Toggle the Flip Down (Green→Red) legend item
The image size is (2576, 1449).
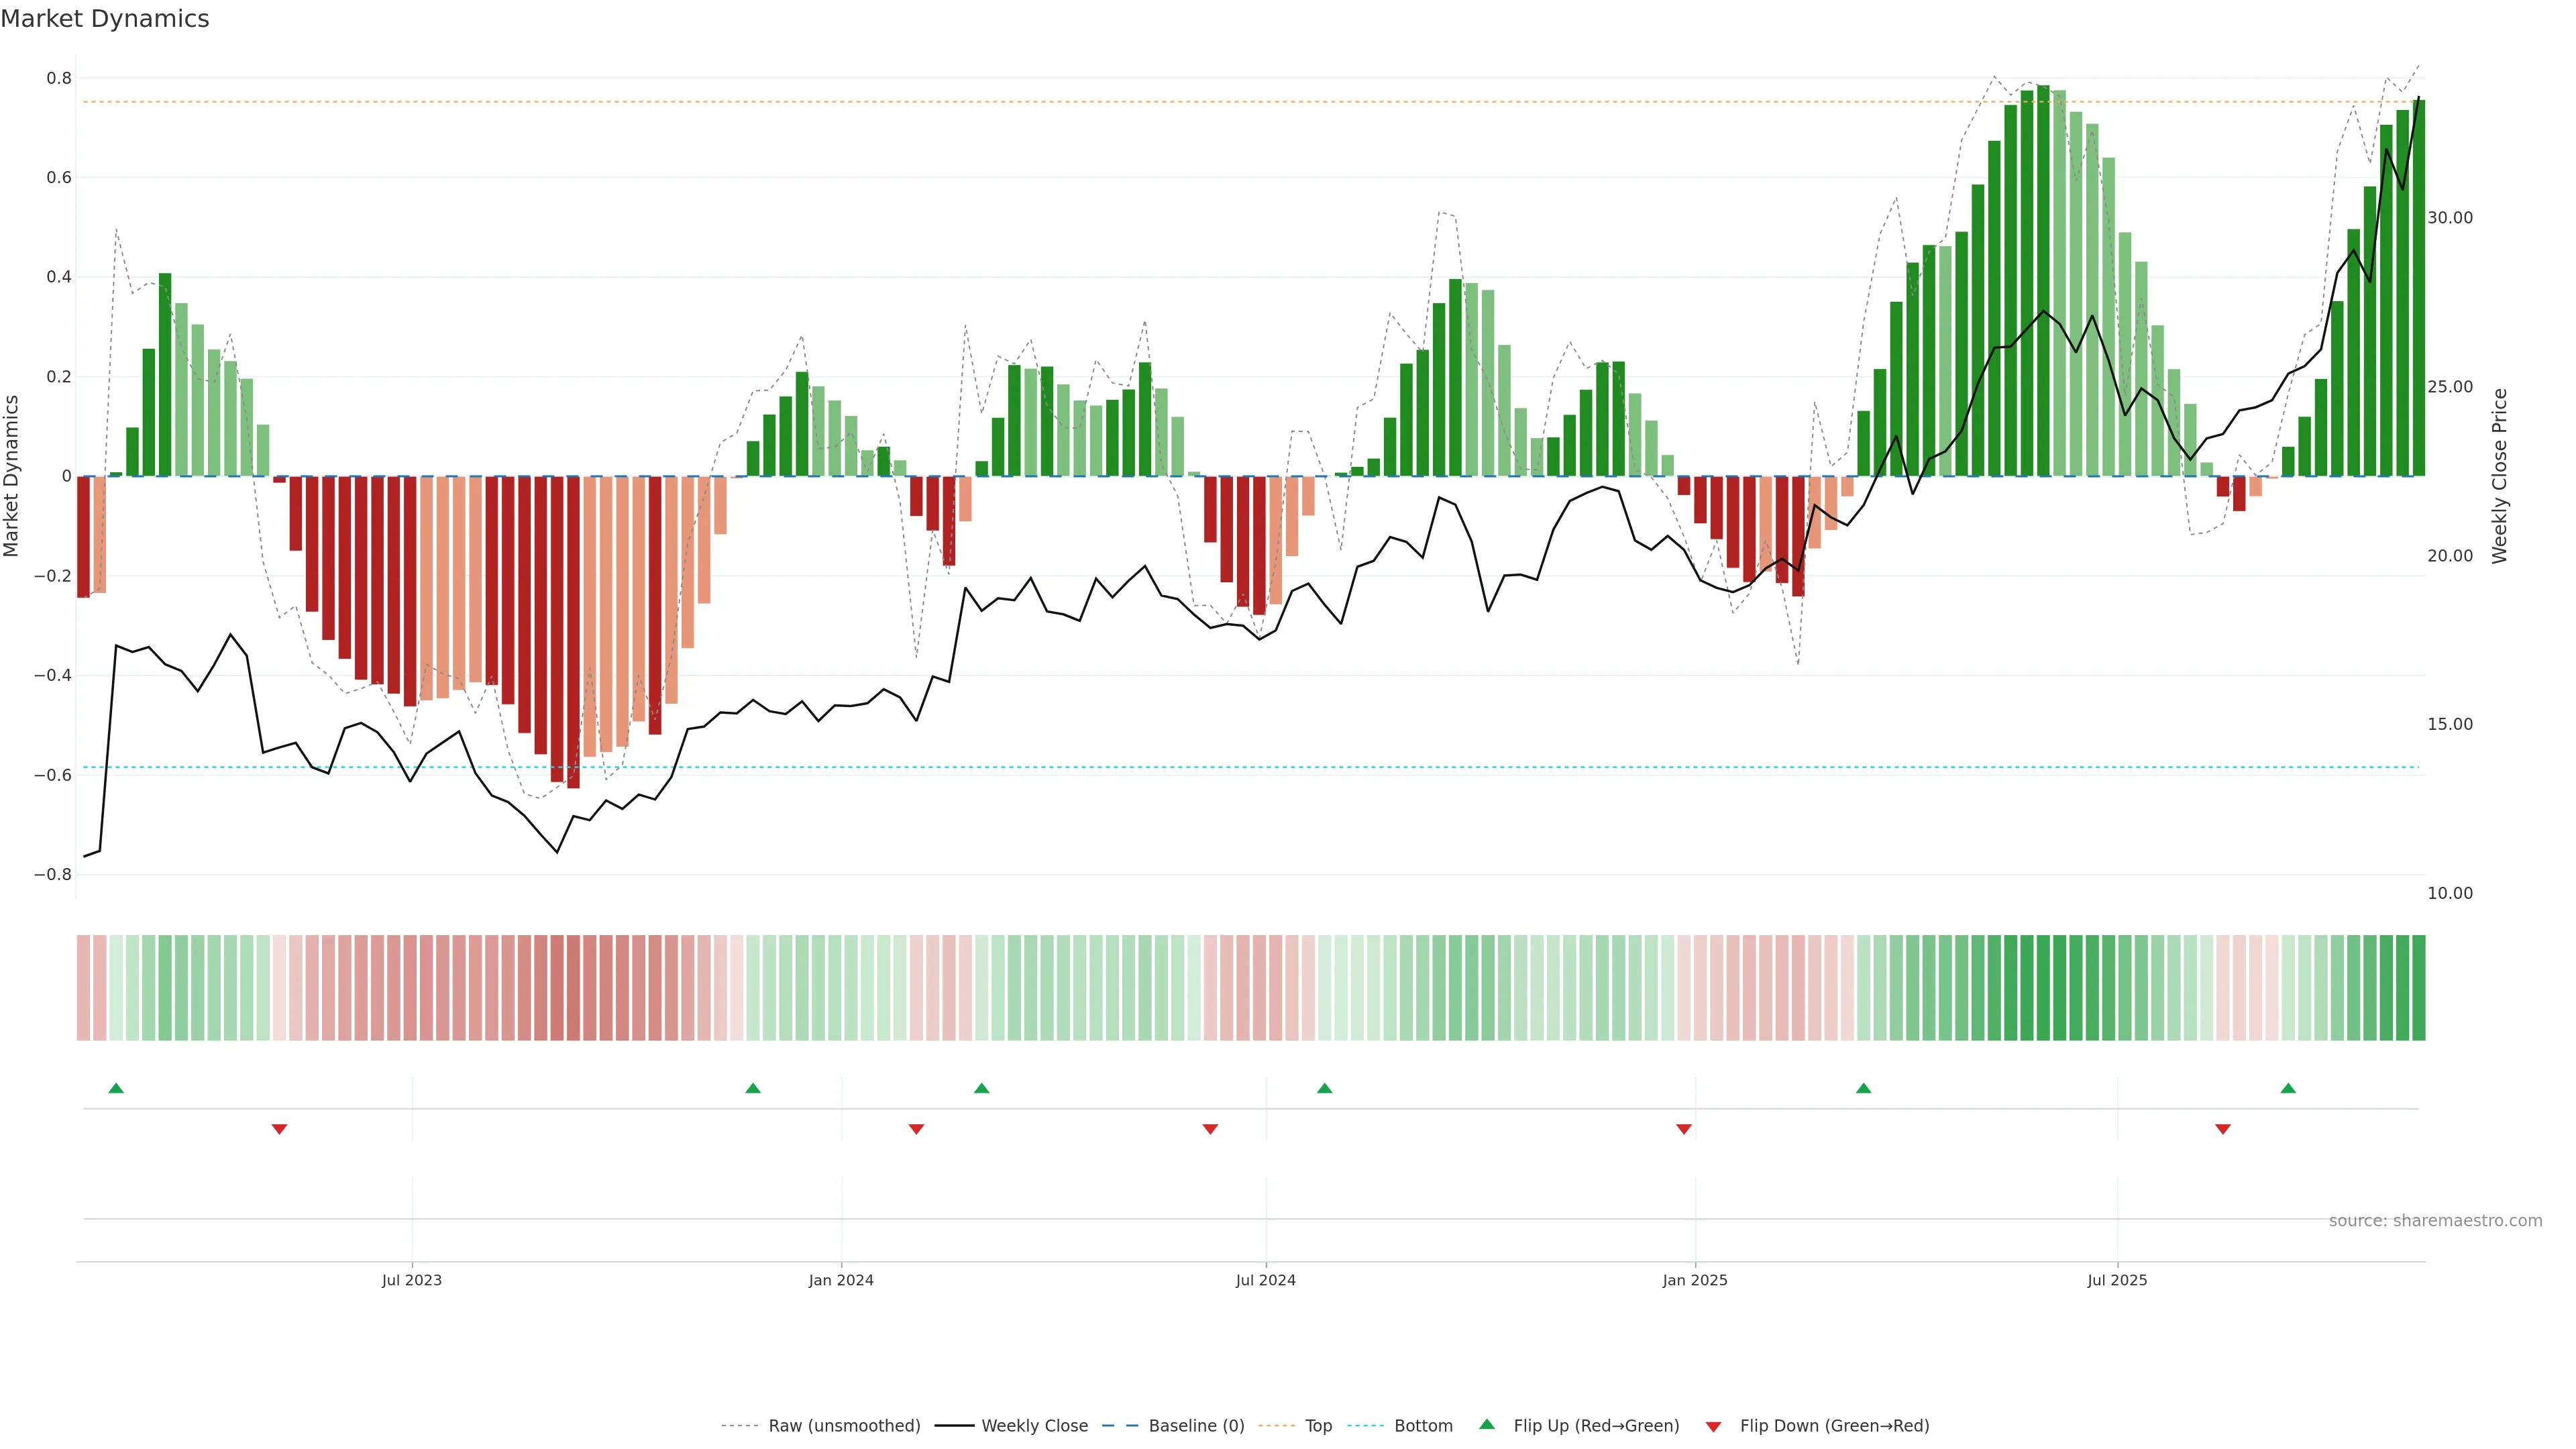[1834, 1426]
